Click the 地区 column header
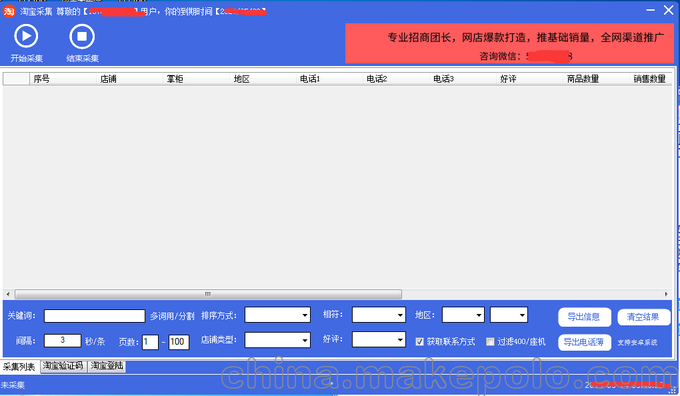This screenshot has height=396, width=680. tap(263, 79)
